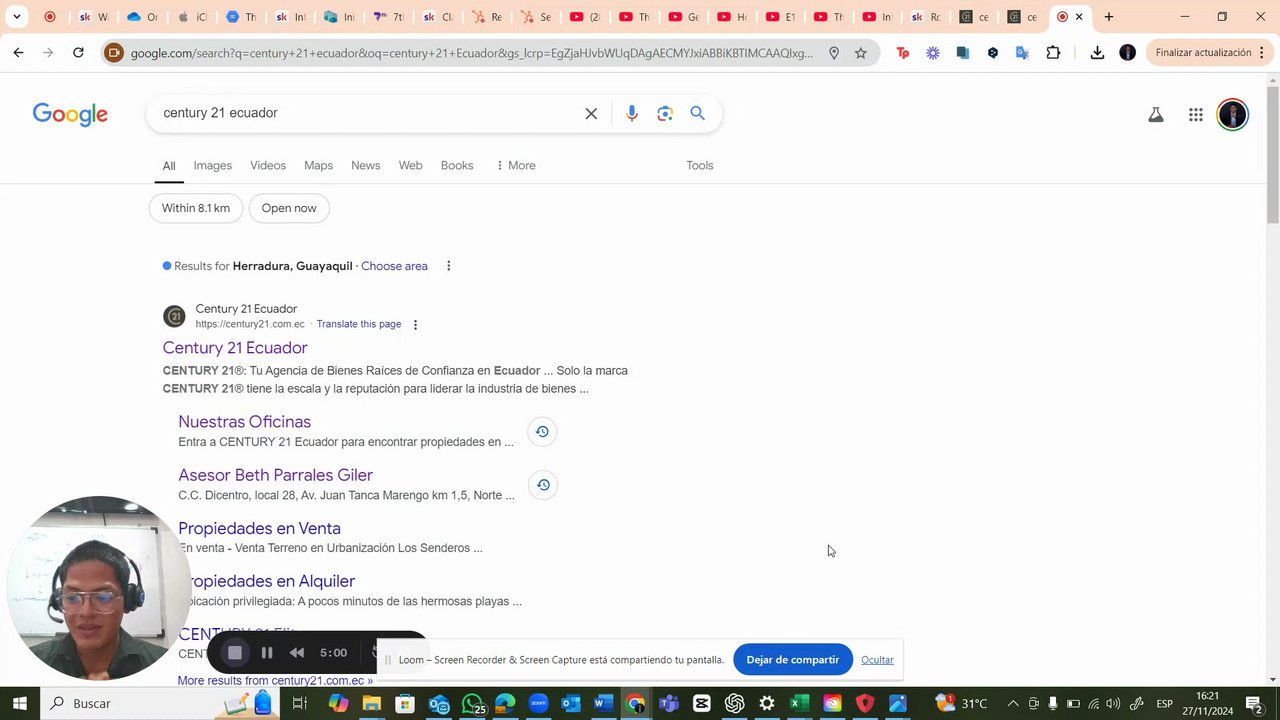This screenshot has width=1280, height=720.
Task: Switch to the Web tab
Action: [x=410, y=166]
